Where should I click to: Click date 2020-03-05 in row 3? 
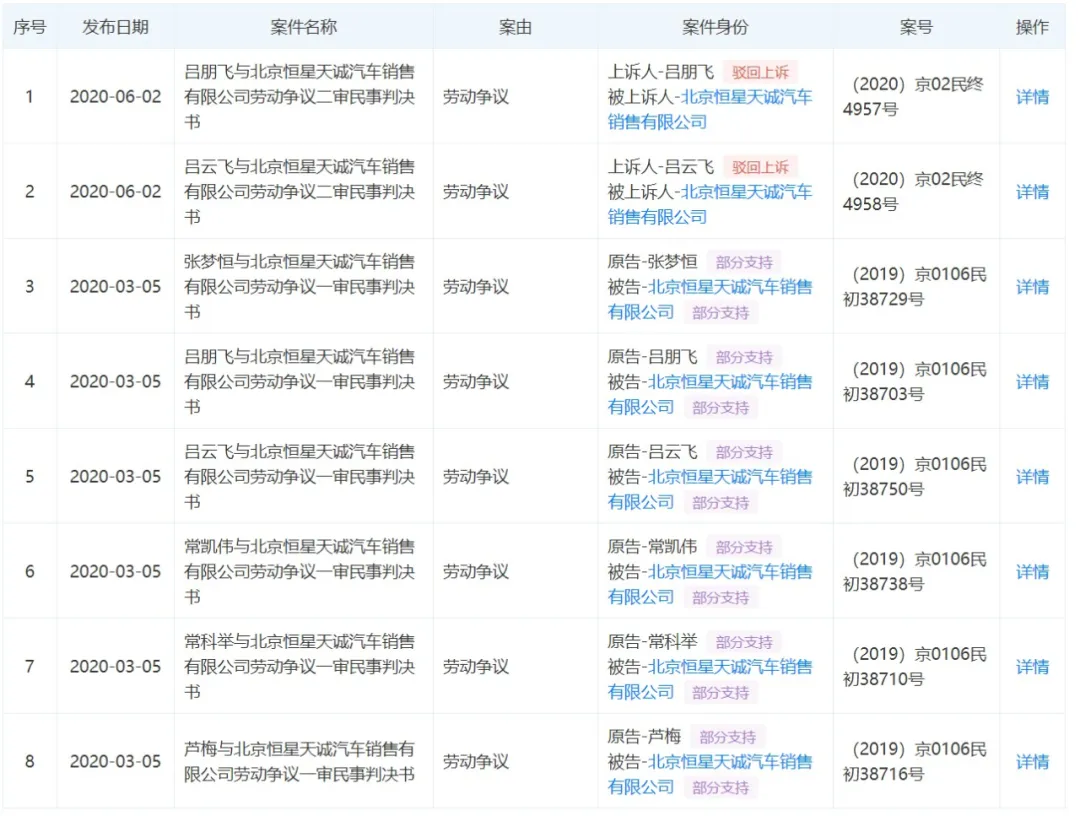click(x=116, y=287)
